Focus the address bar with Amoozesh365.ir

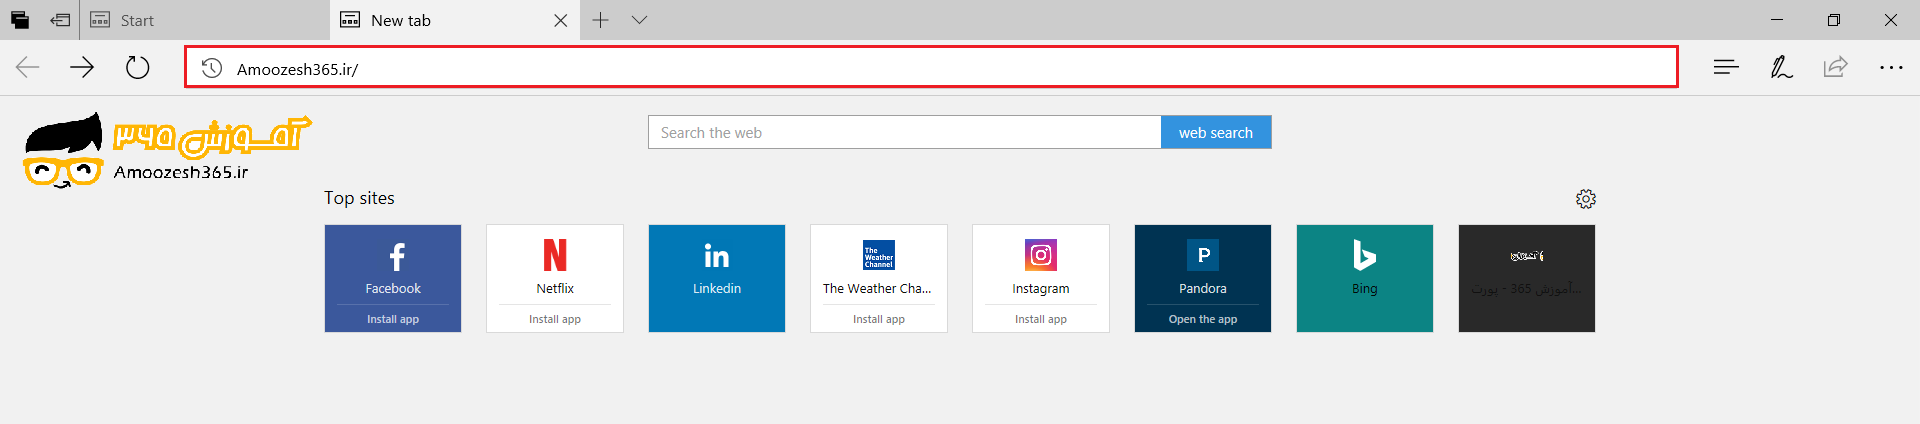[x=931, y=68]
